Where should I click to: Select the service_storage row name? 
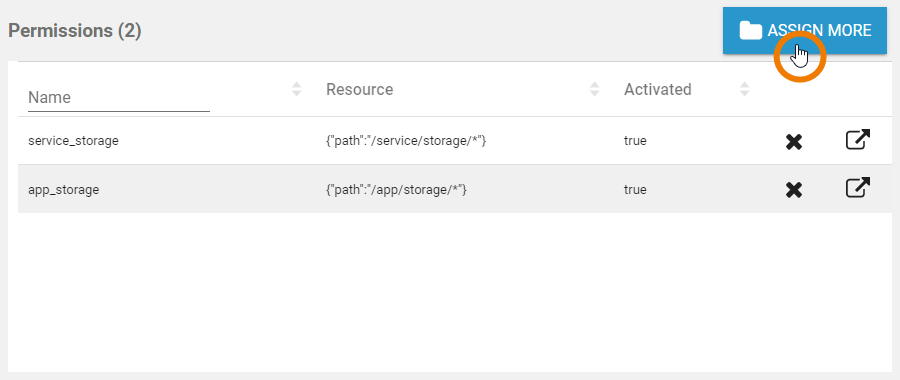coord(73,141)
